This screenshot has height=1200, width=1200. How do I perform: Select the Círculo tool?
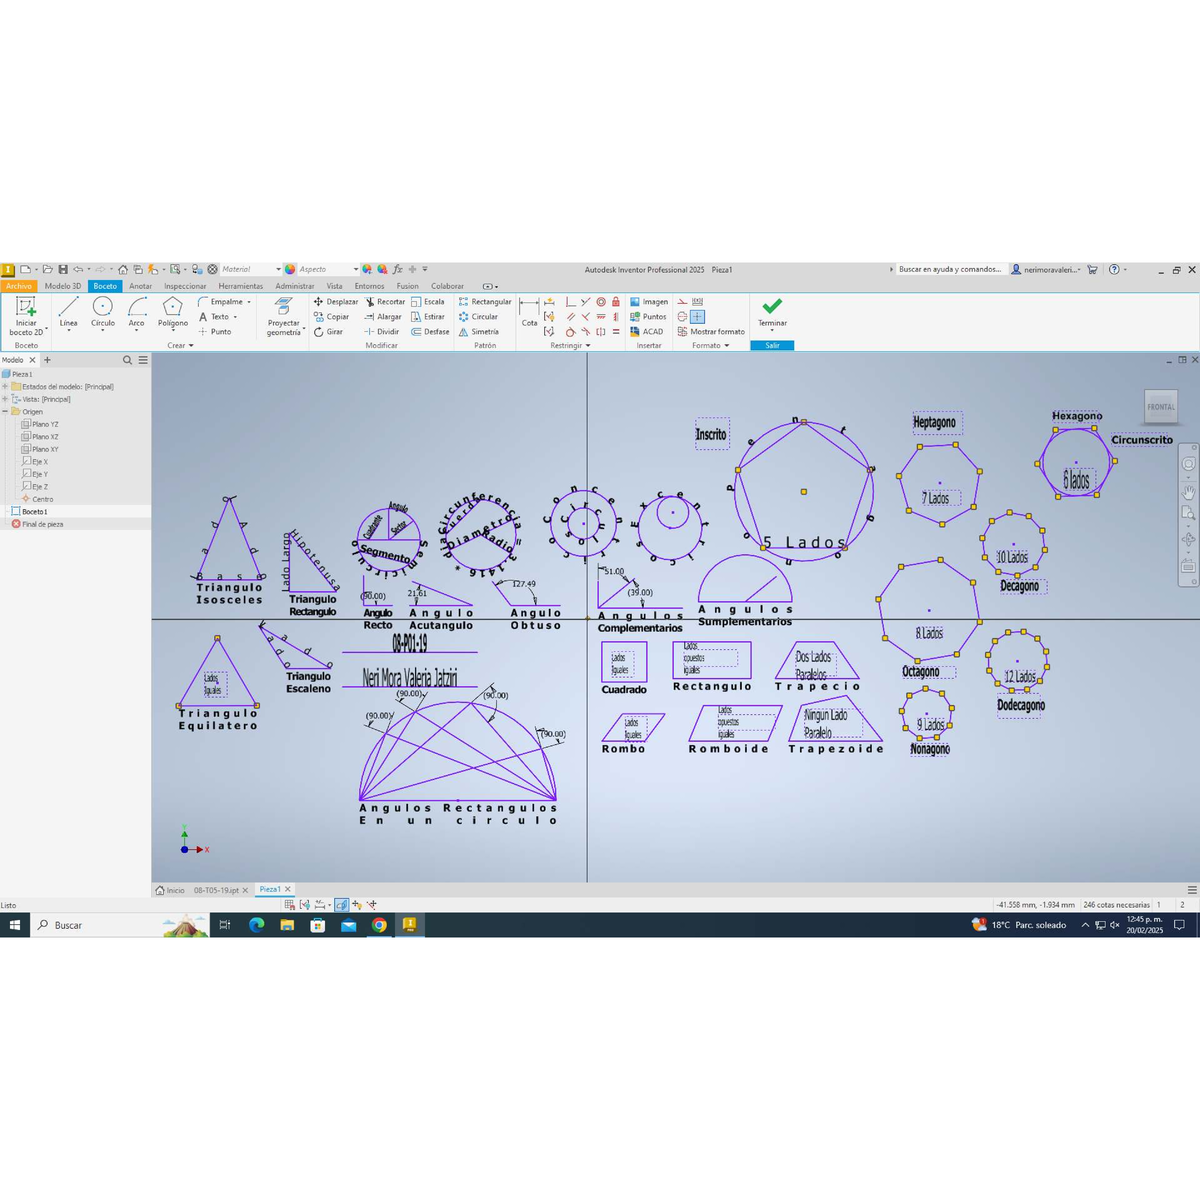click(103, 313)
